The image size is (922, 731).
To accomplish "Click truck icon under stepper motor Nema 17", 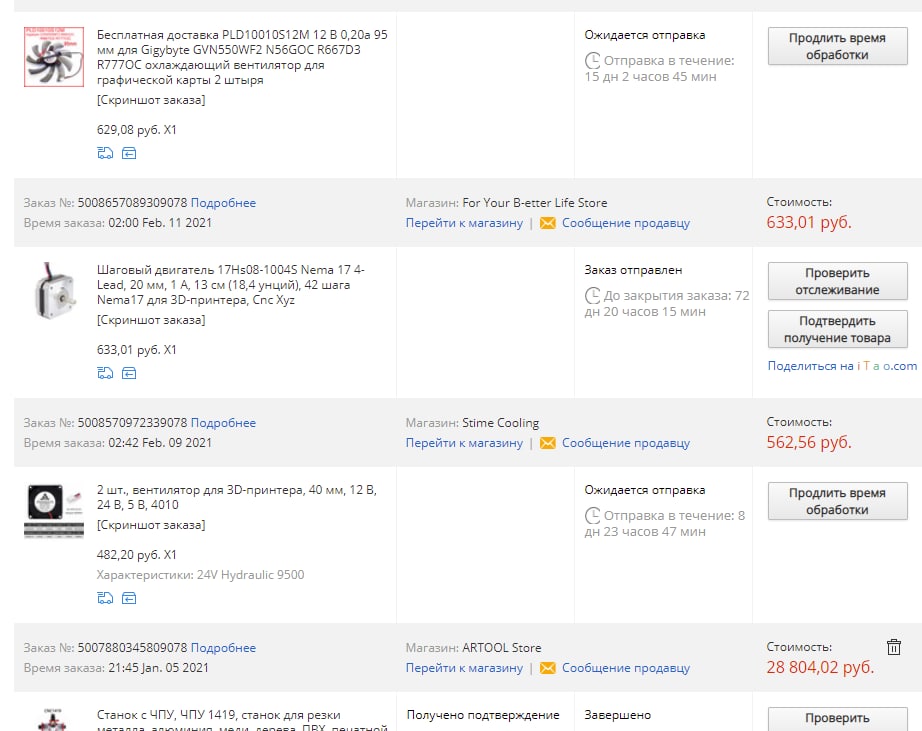I will point(105,373).
